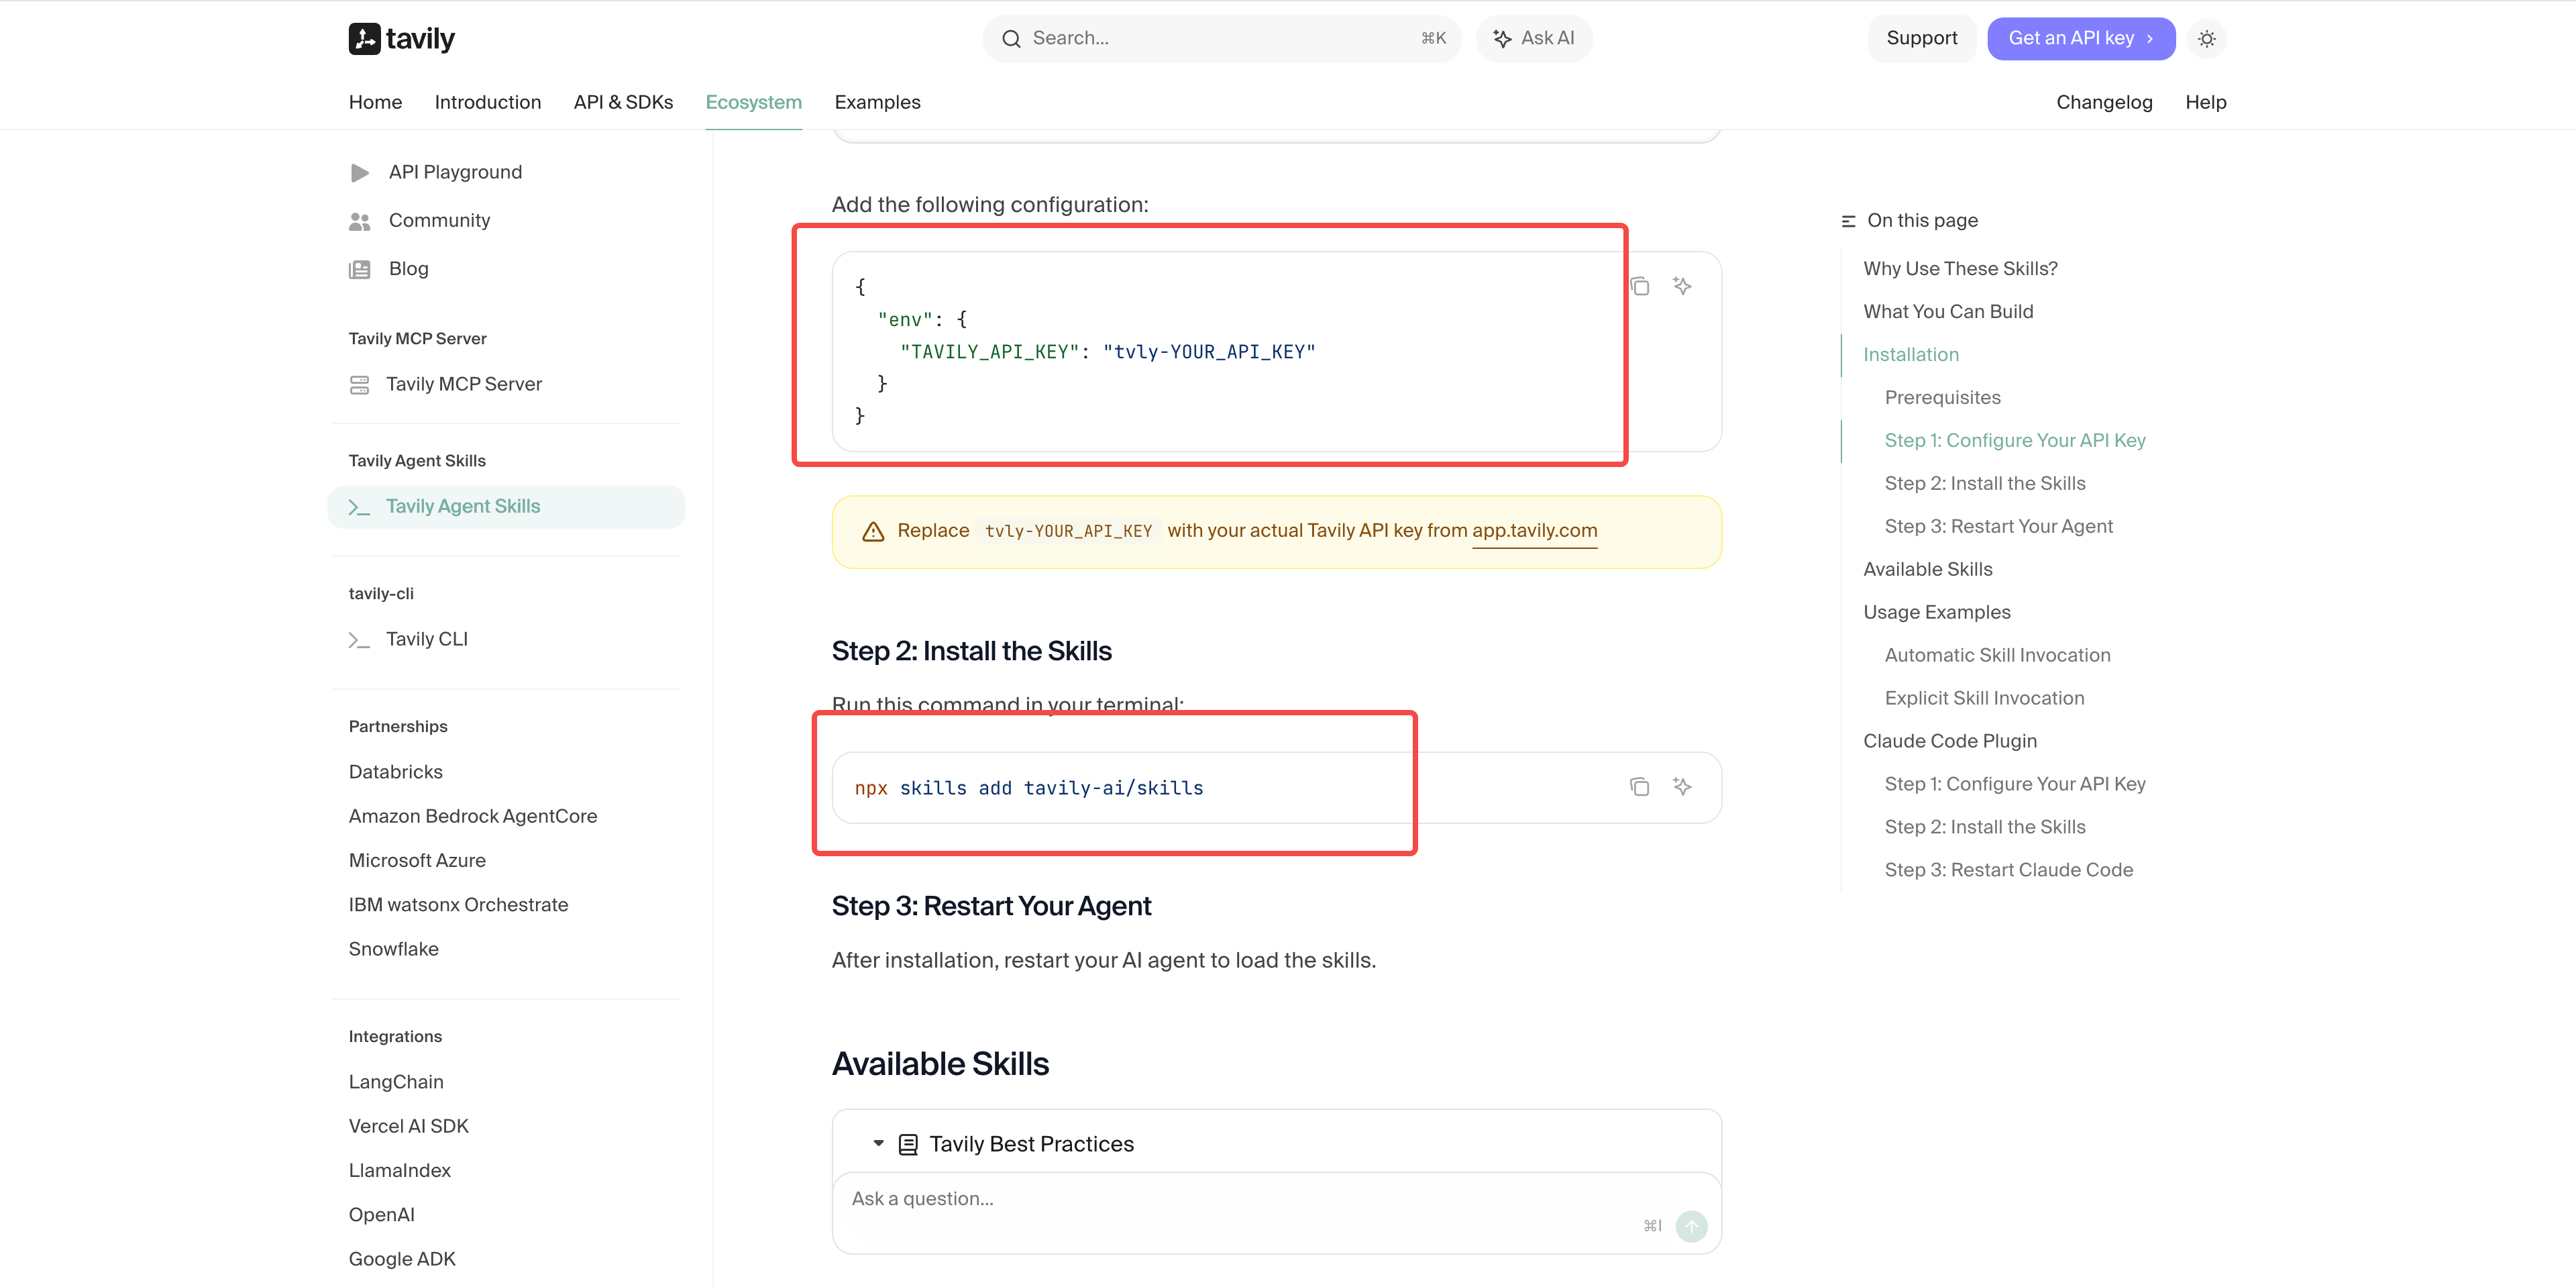2576x1287 pixels.
Task: Follow the app.tavily.com link
Action: click(x=1534, y=531)
